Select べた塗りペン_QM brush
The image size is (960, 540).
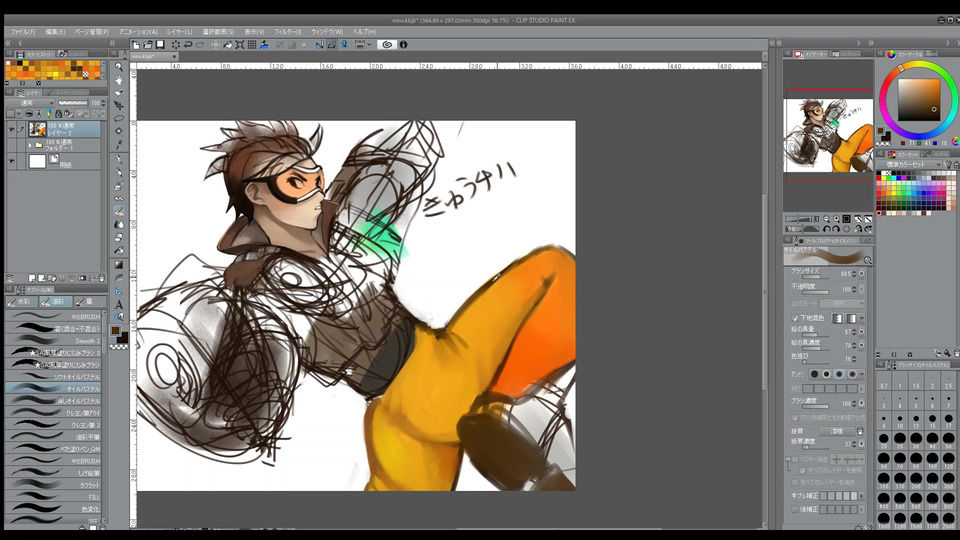tap(54, 449)
